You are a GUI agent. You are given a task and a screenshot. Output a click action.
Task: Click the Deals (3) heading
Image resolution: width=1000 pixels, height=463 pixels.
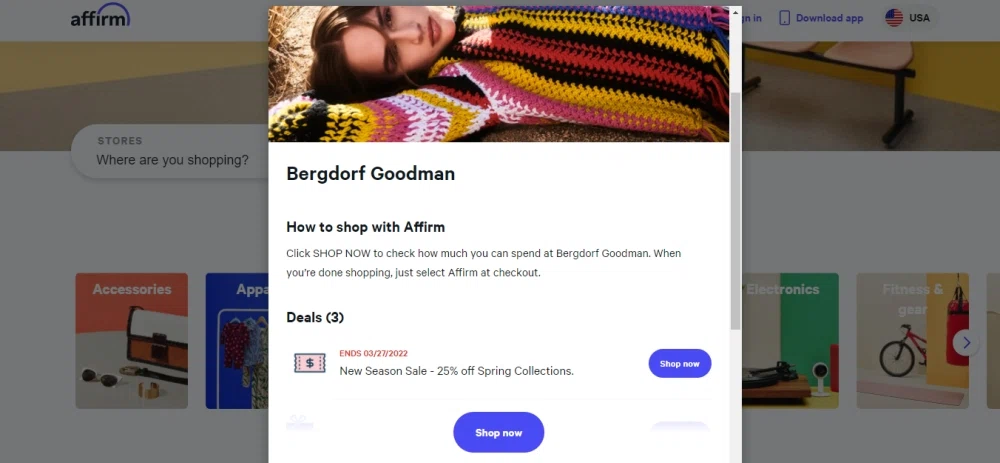[x=315, y=317]
